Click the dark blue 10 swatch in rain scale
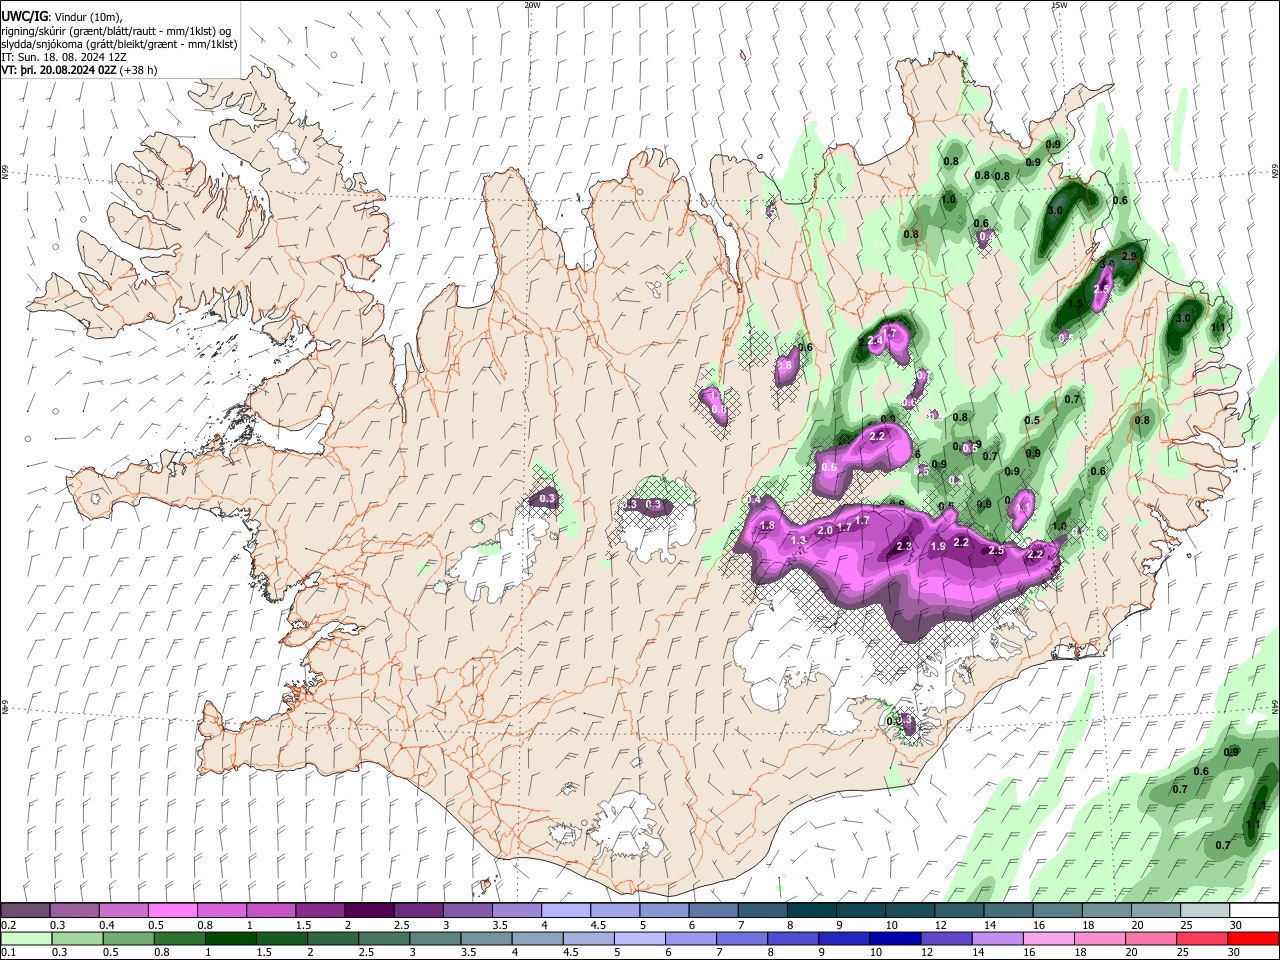 [895, 939]
